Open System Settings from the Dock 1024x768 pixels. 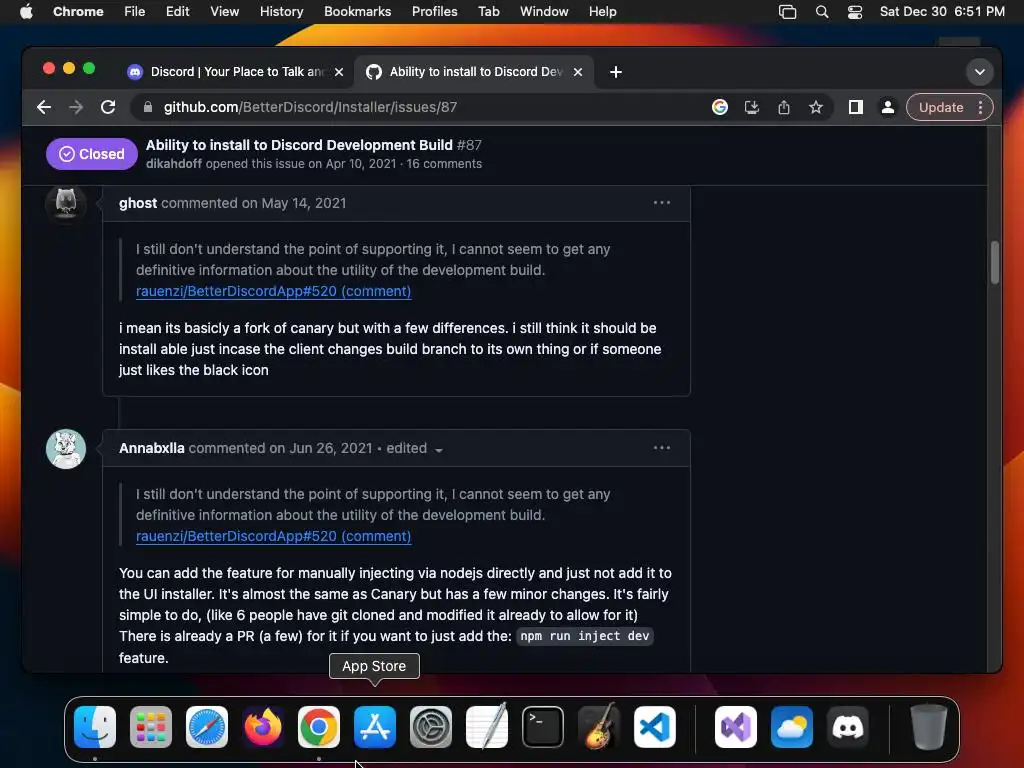pos(431,727)
